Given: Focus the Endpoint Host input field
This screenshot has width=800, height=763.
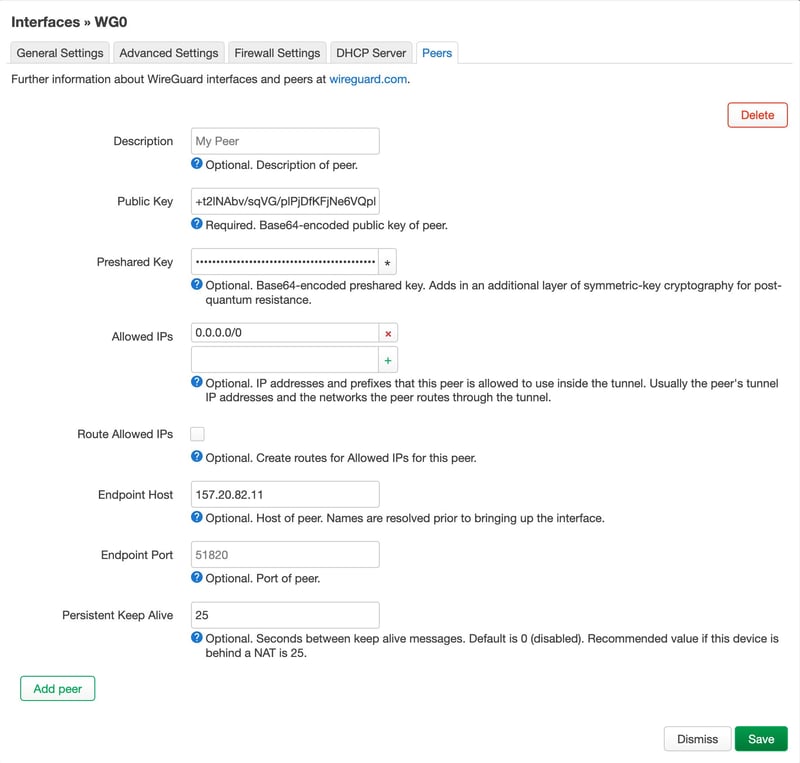Looking at the screenshot, I should coord(285,494).
